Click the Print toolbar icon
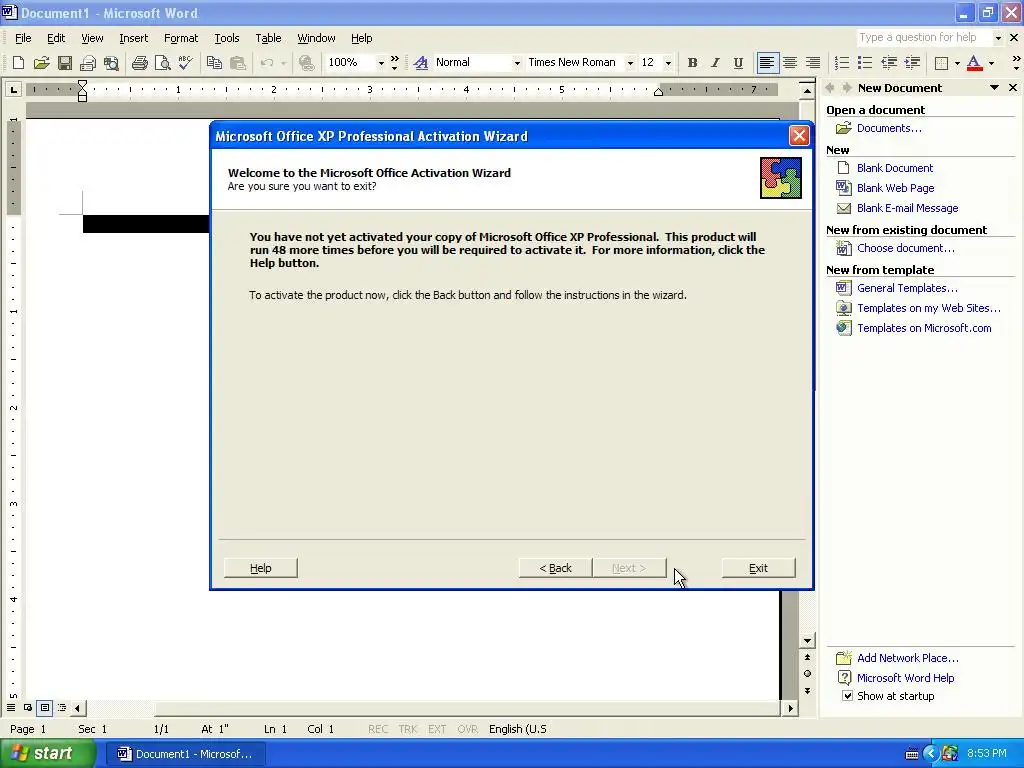The image size is (1024, 768). 139,63
